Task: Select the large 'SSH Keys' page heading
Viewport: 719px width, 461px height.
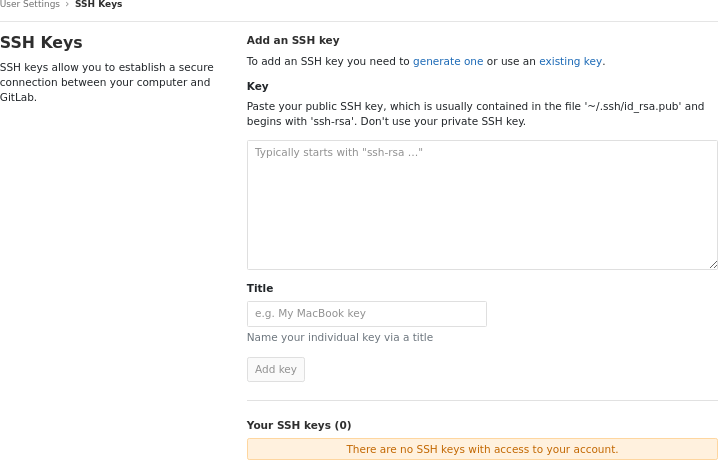Action: tap(41, 42)
